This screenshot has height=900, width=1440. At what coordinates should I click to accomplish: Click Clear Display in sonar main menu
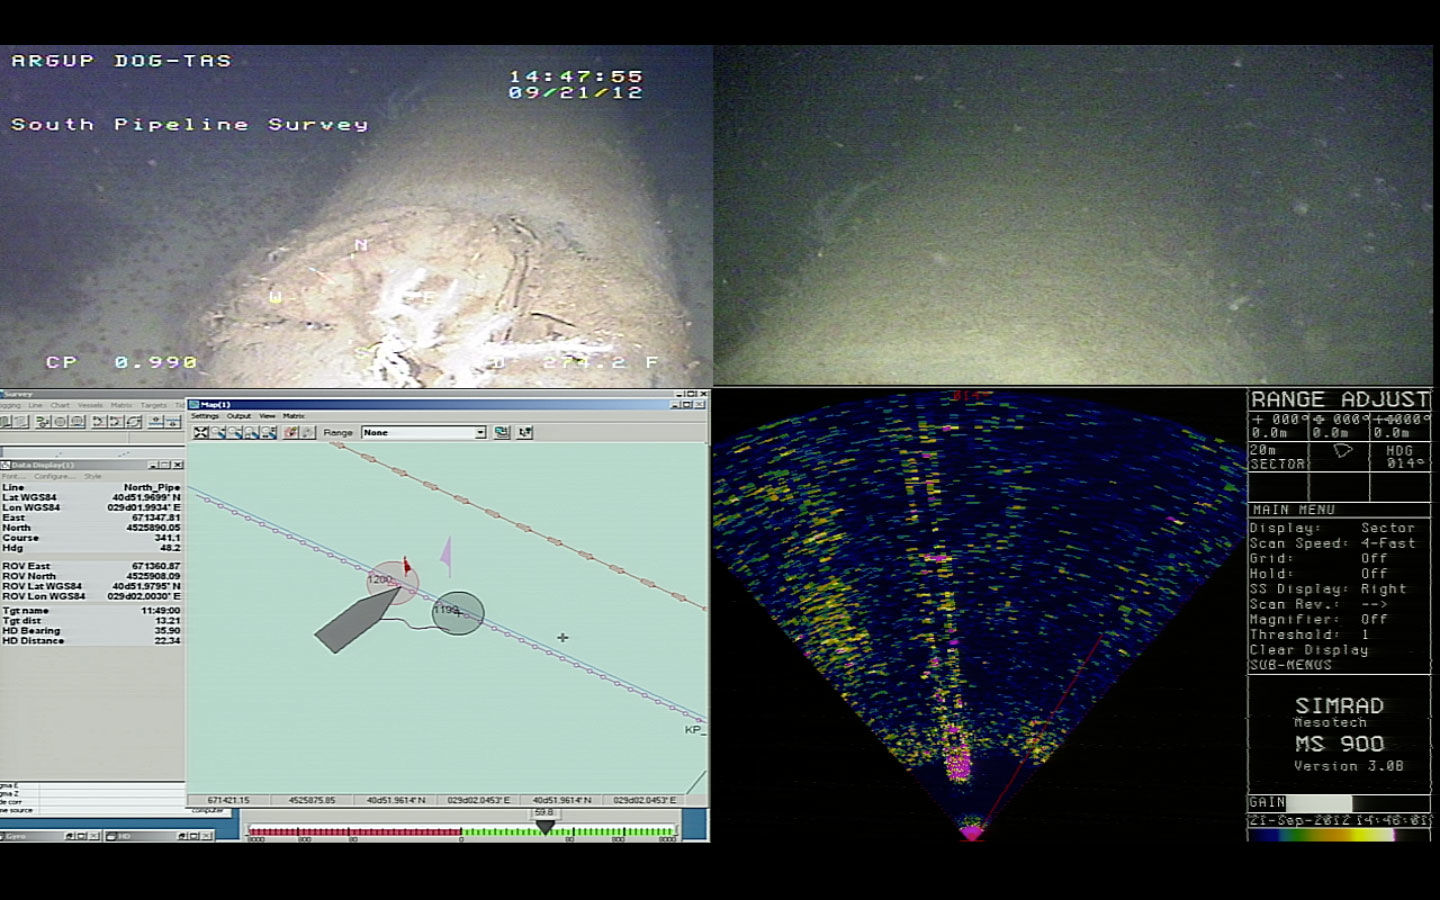pyautogui.click(x=1308, y=650)
